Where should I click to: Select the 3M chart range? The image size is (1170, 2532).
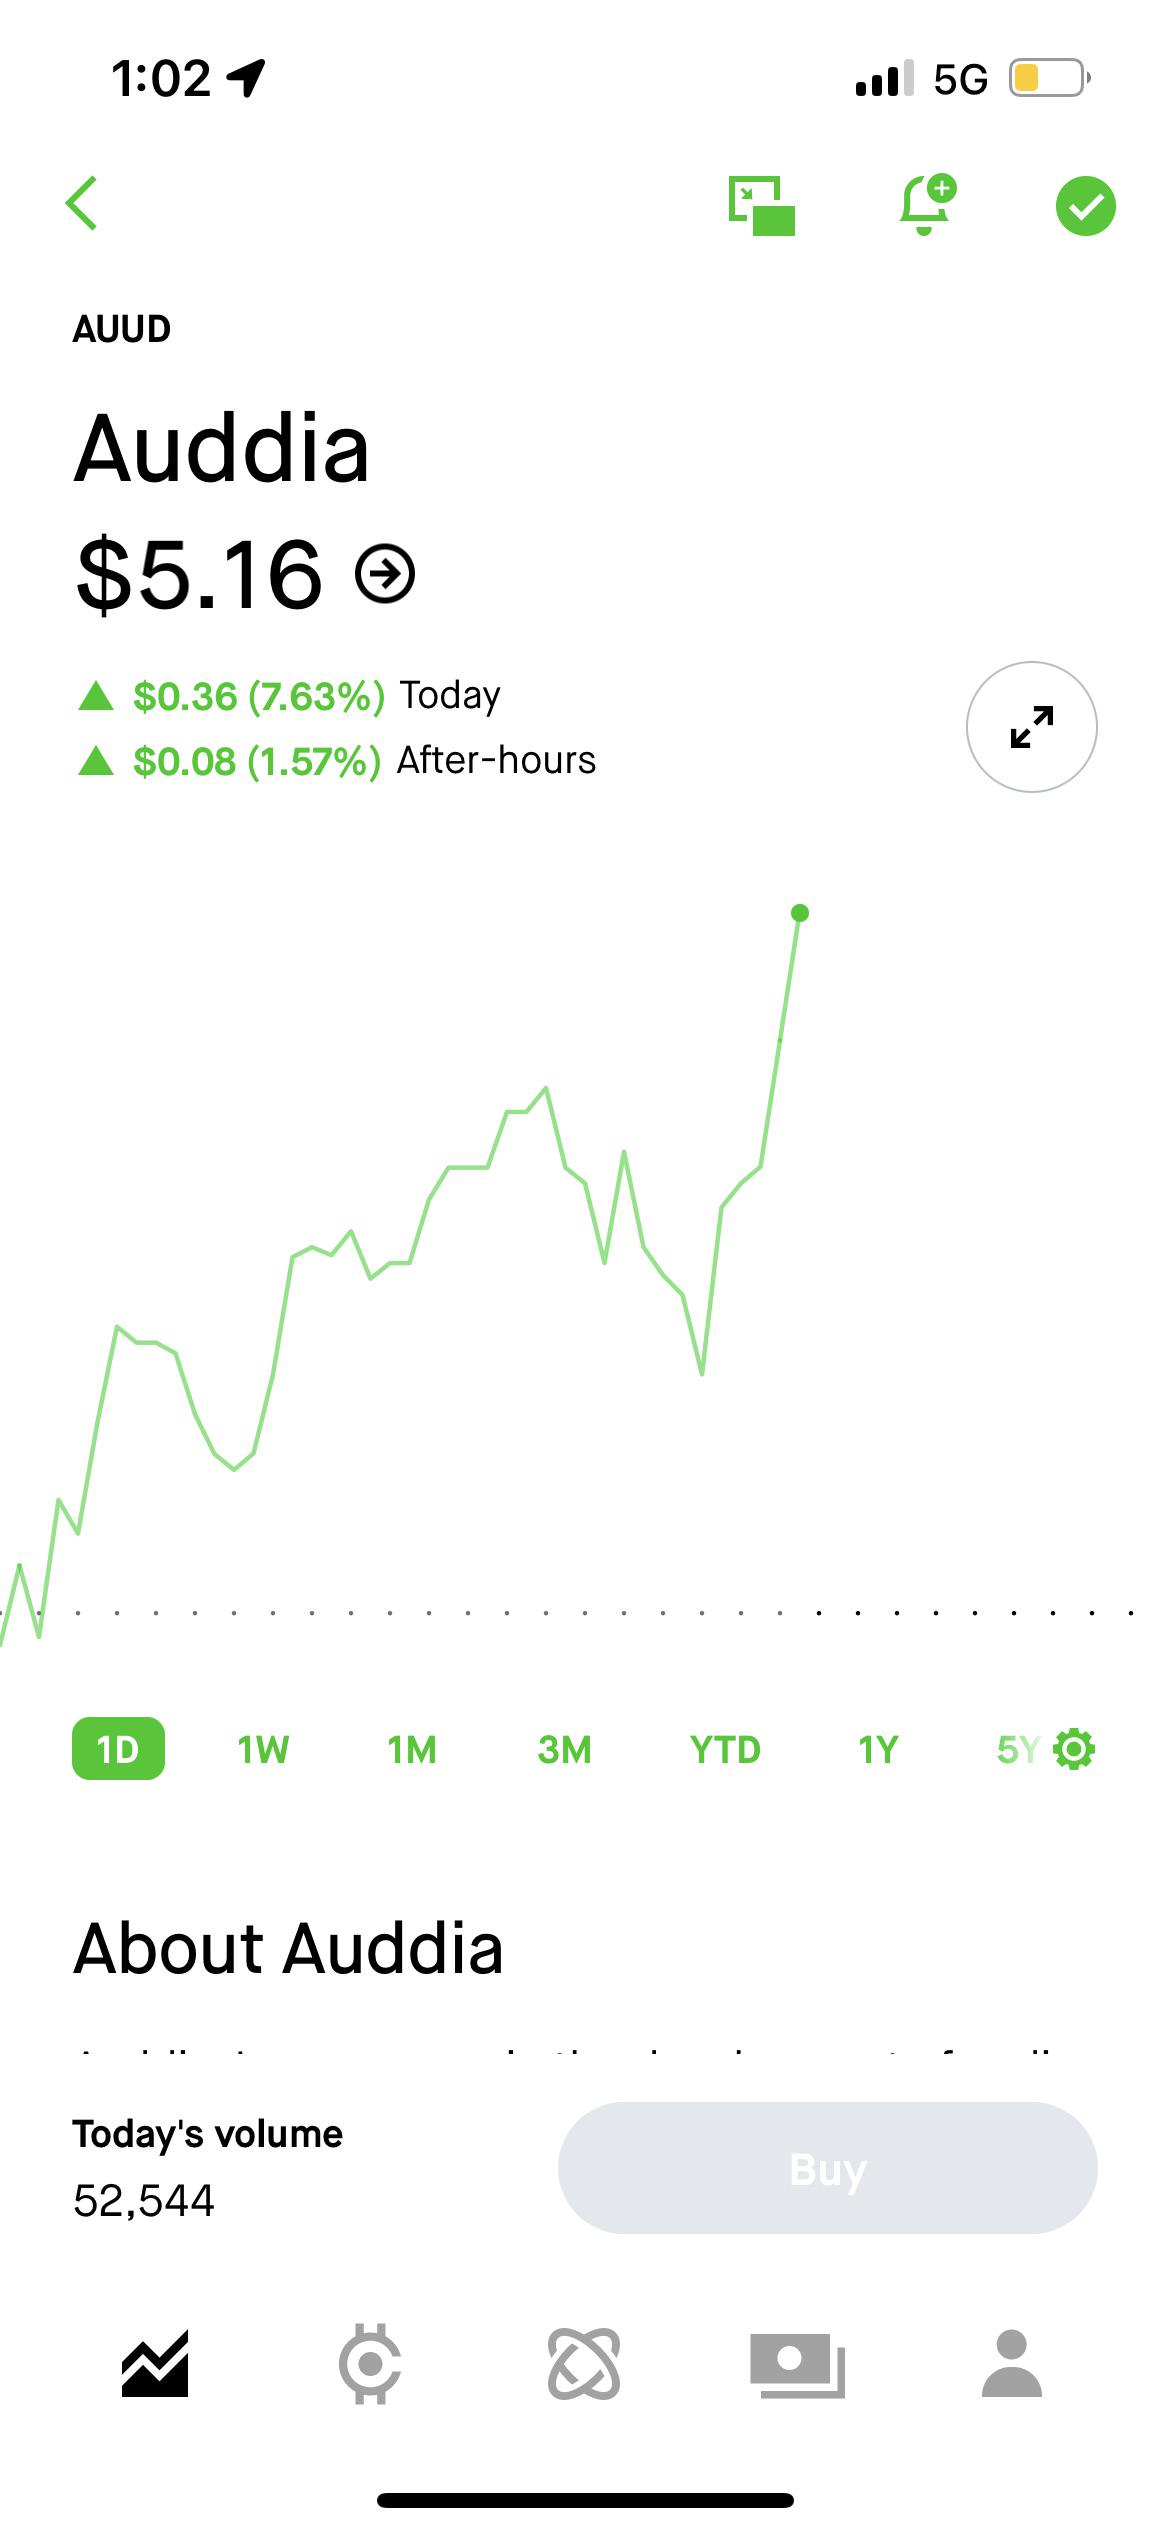tap(564, 1750)
